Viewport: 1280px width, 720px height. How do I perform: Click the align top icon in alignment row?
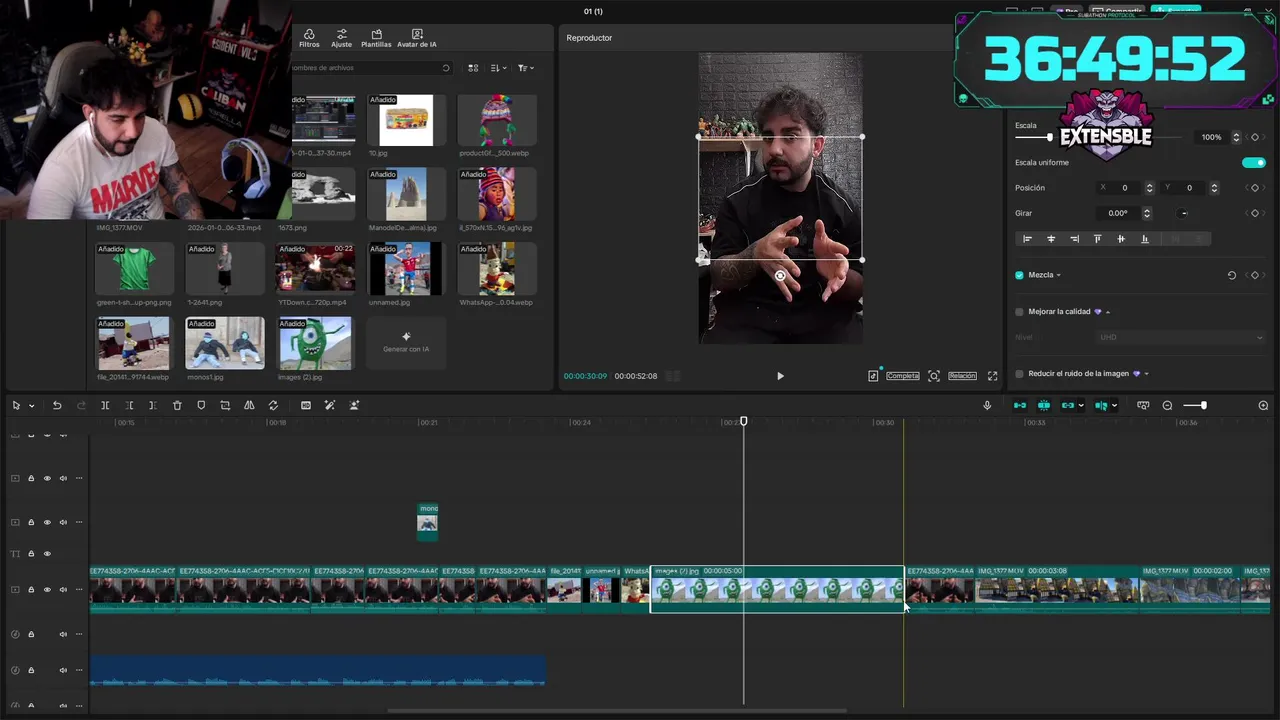(x=1097, y=239)
